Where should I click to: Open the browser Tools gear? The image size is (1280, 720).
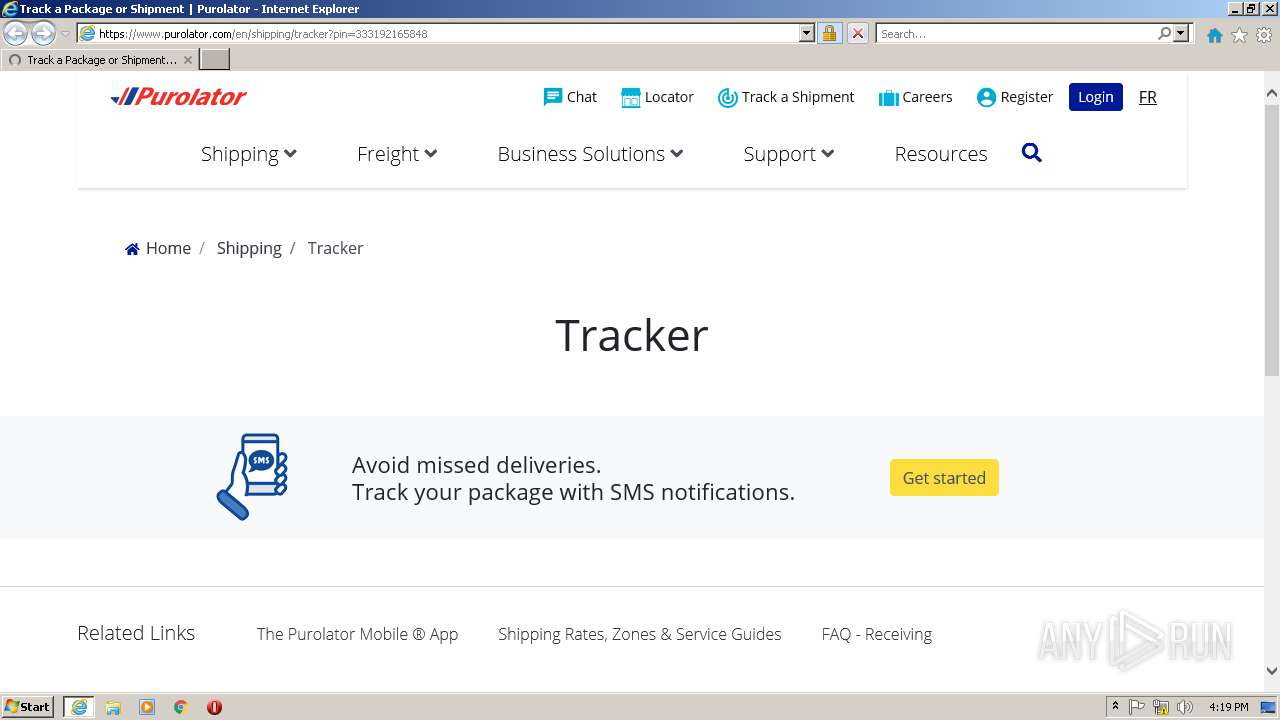(1264, 35)
